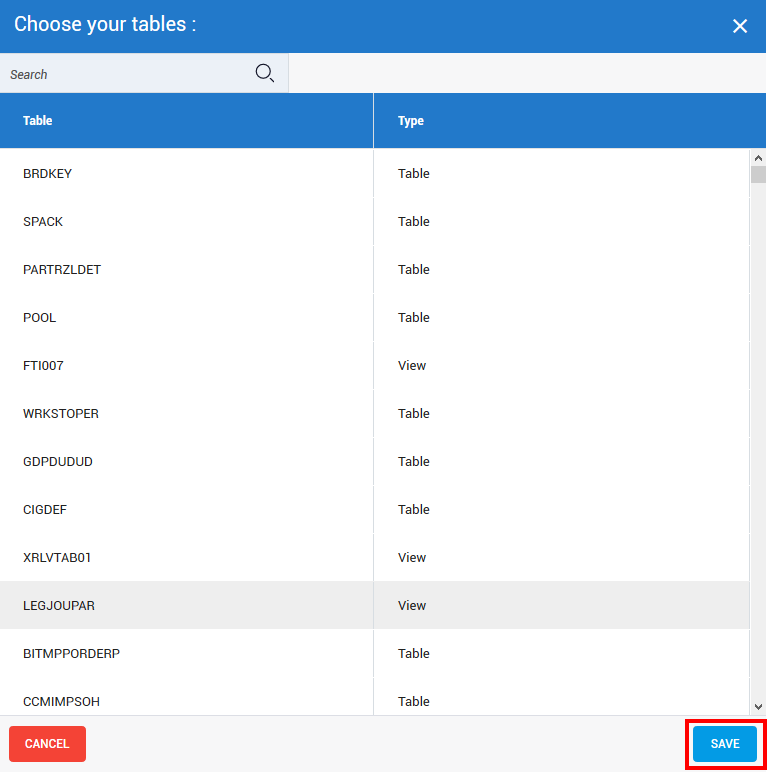The image size is (779, 772).
Task: Sort by the Table column header
Action: tap(38, 121)
